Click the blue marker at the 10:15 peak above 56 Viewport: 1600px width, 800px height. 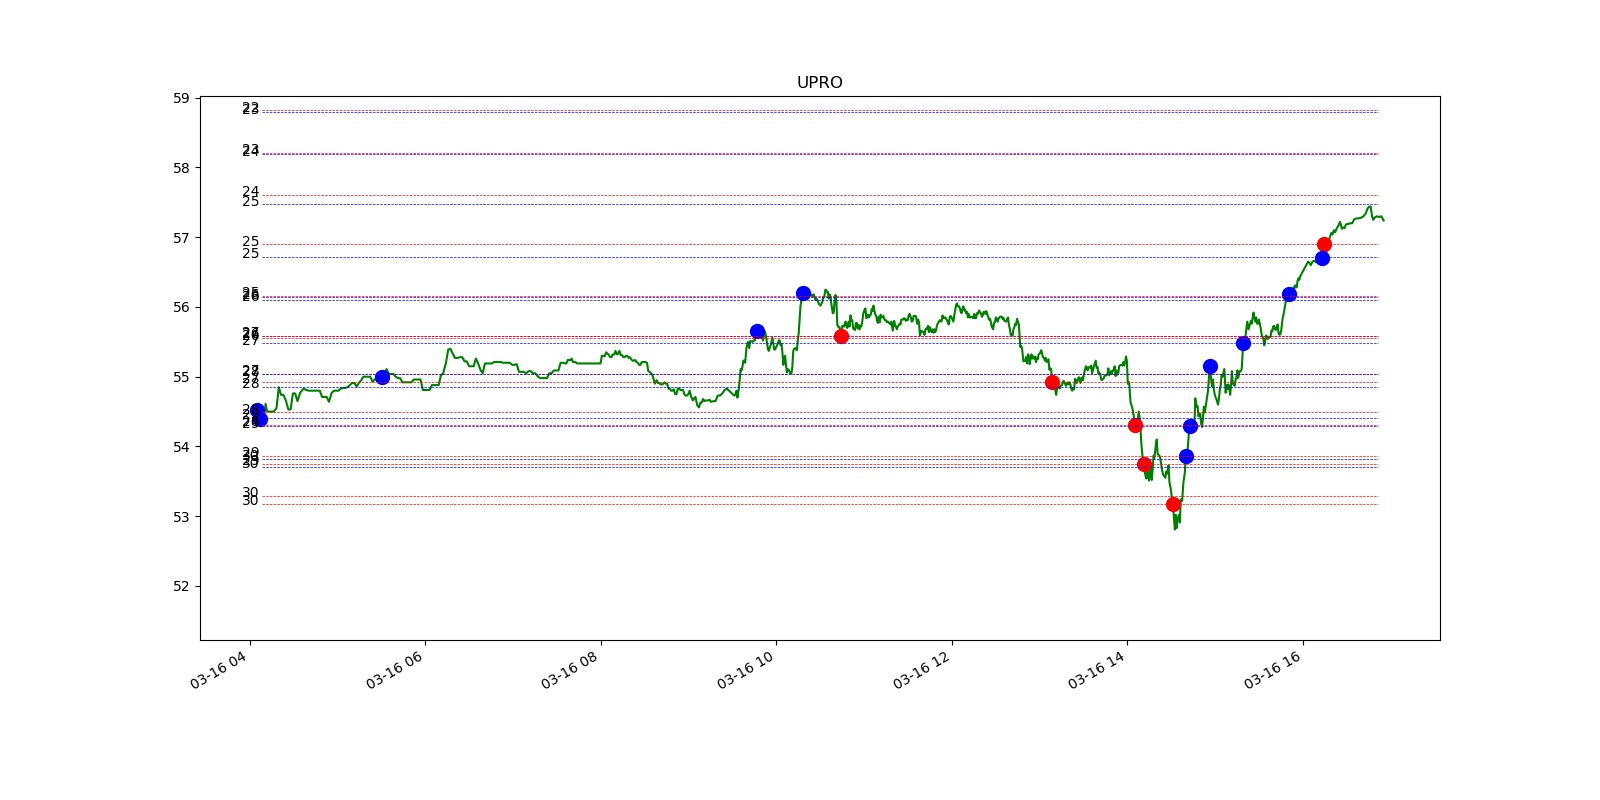pyautogui.click(x=803, y=293)
